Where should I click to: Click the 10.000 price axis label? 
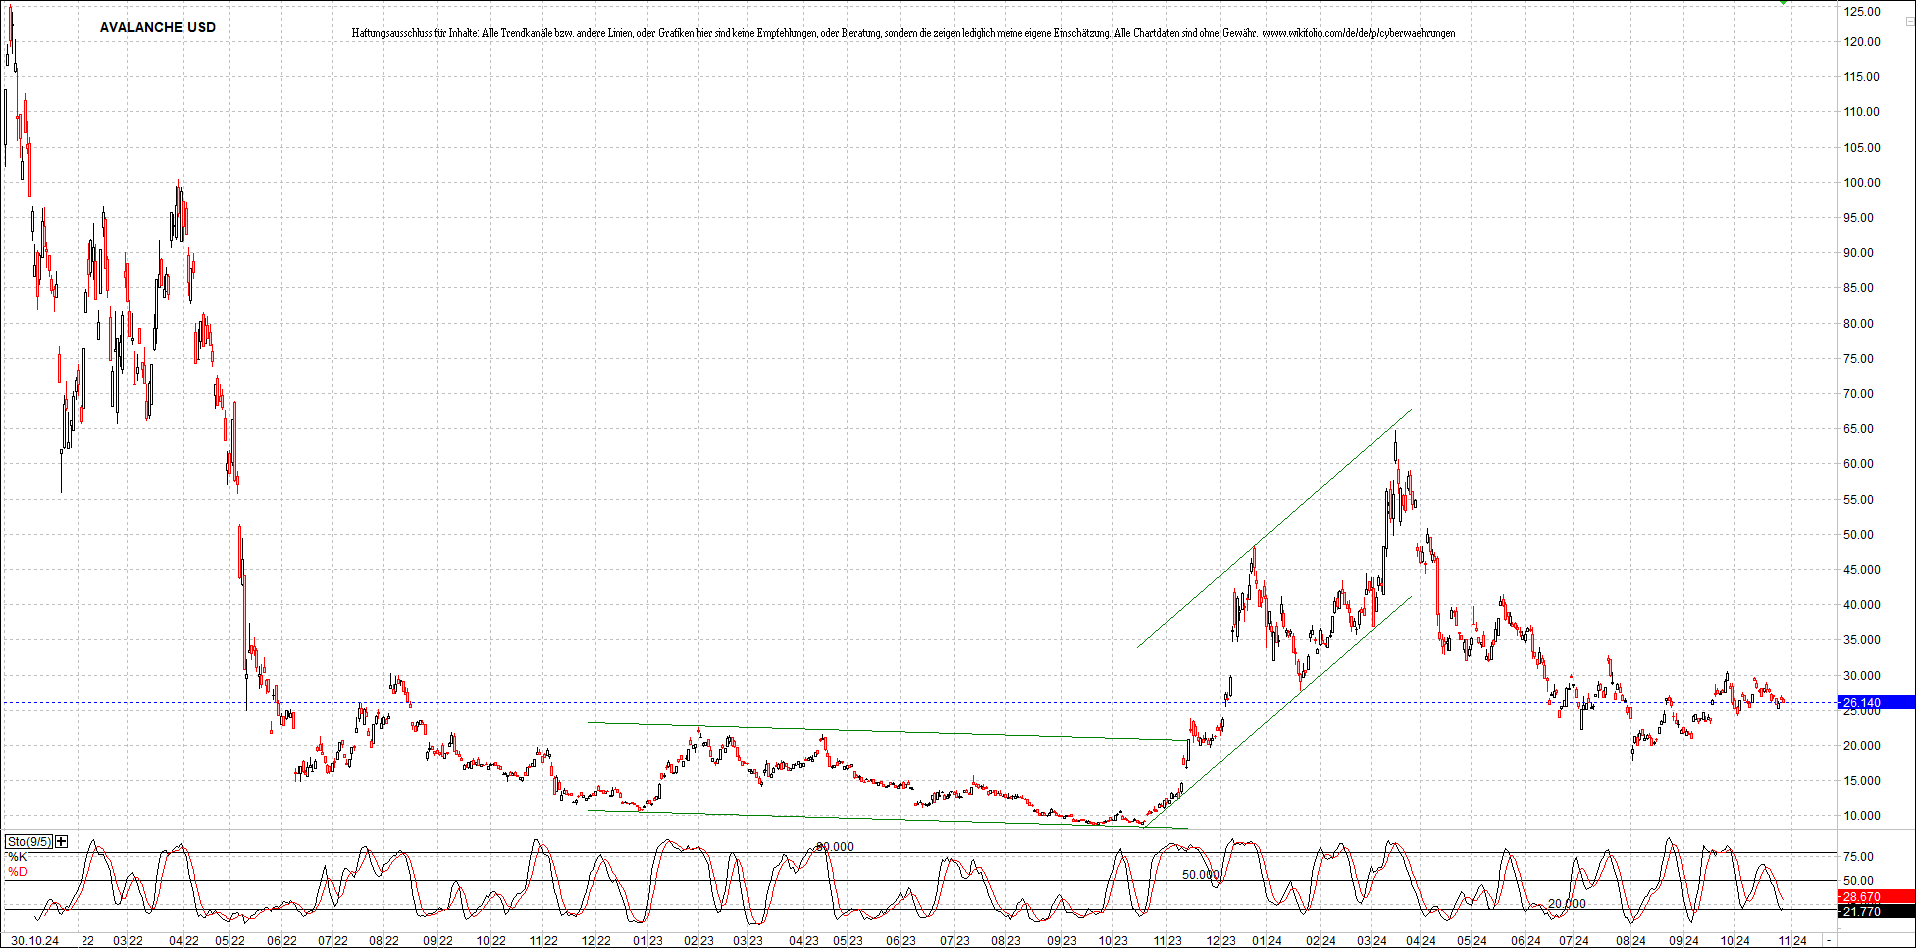point(1862,816)
